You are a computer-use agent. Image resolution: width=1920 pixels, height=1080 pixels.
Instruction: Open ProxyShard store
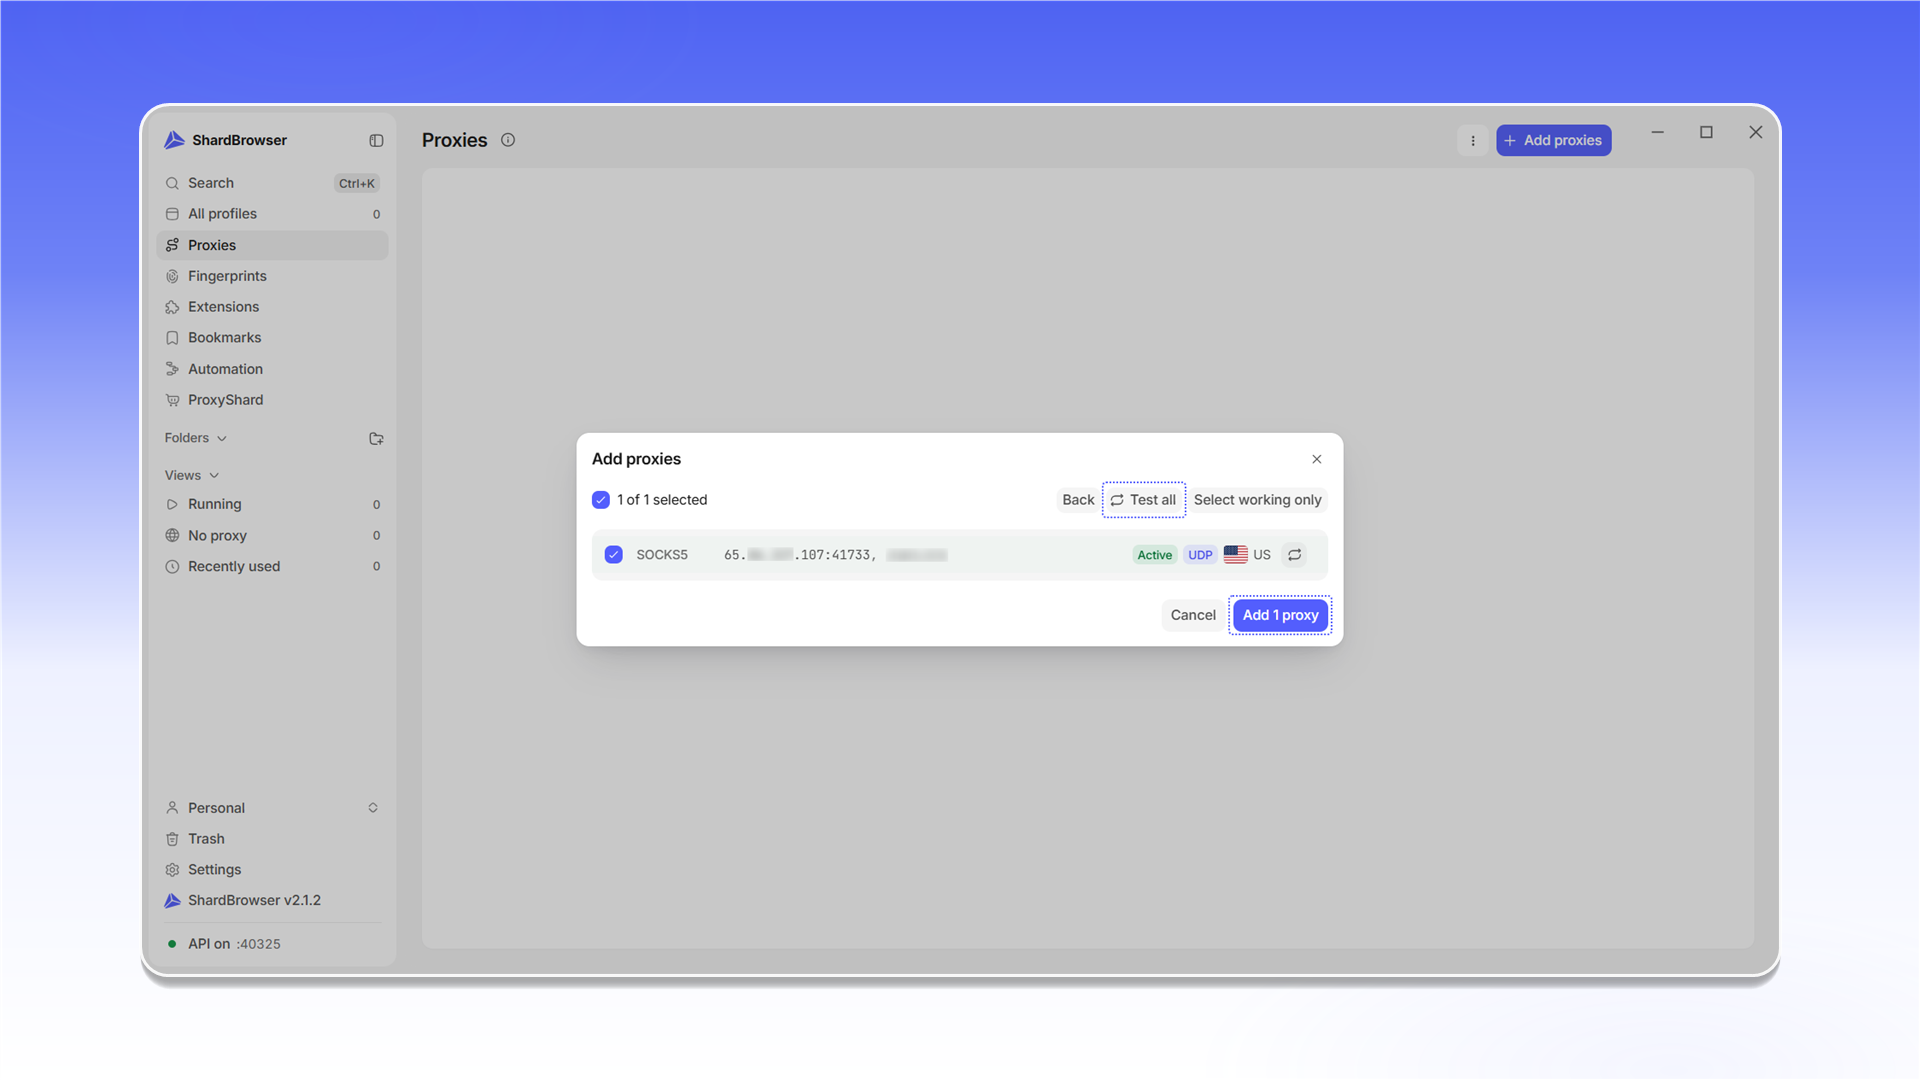[272, 400]
